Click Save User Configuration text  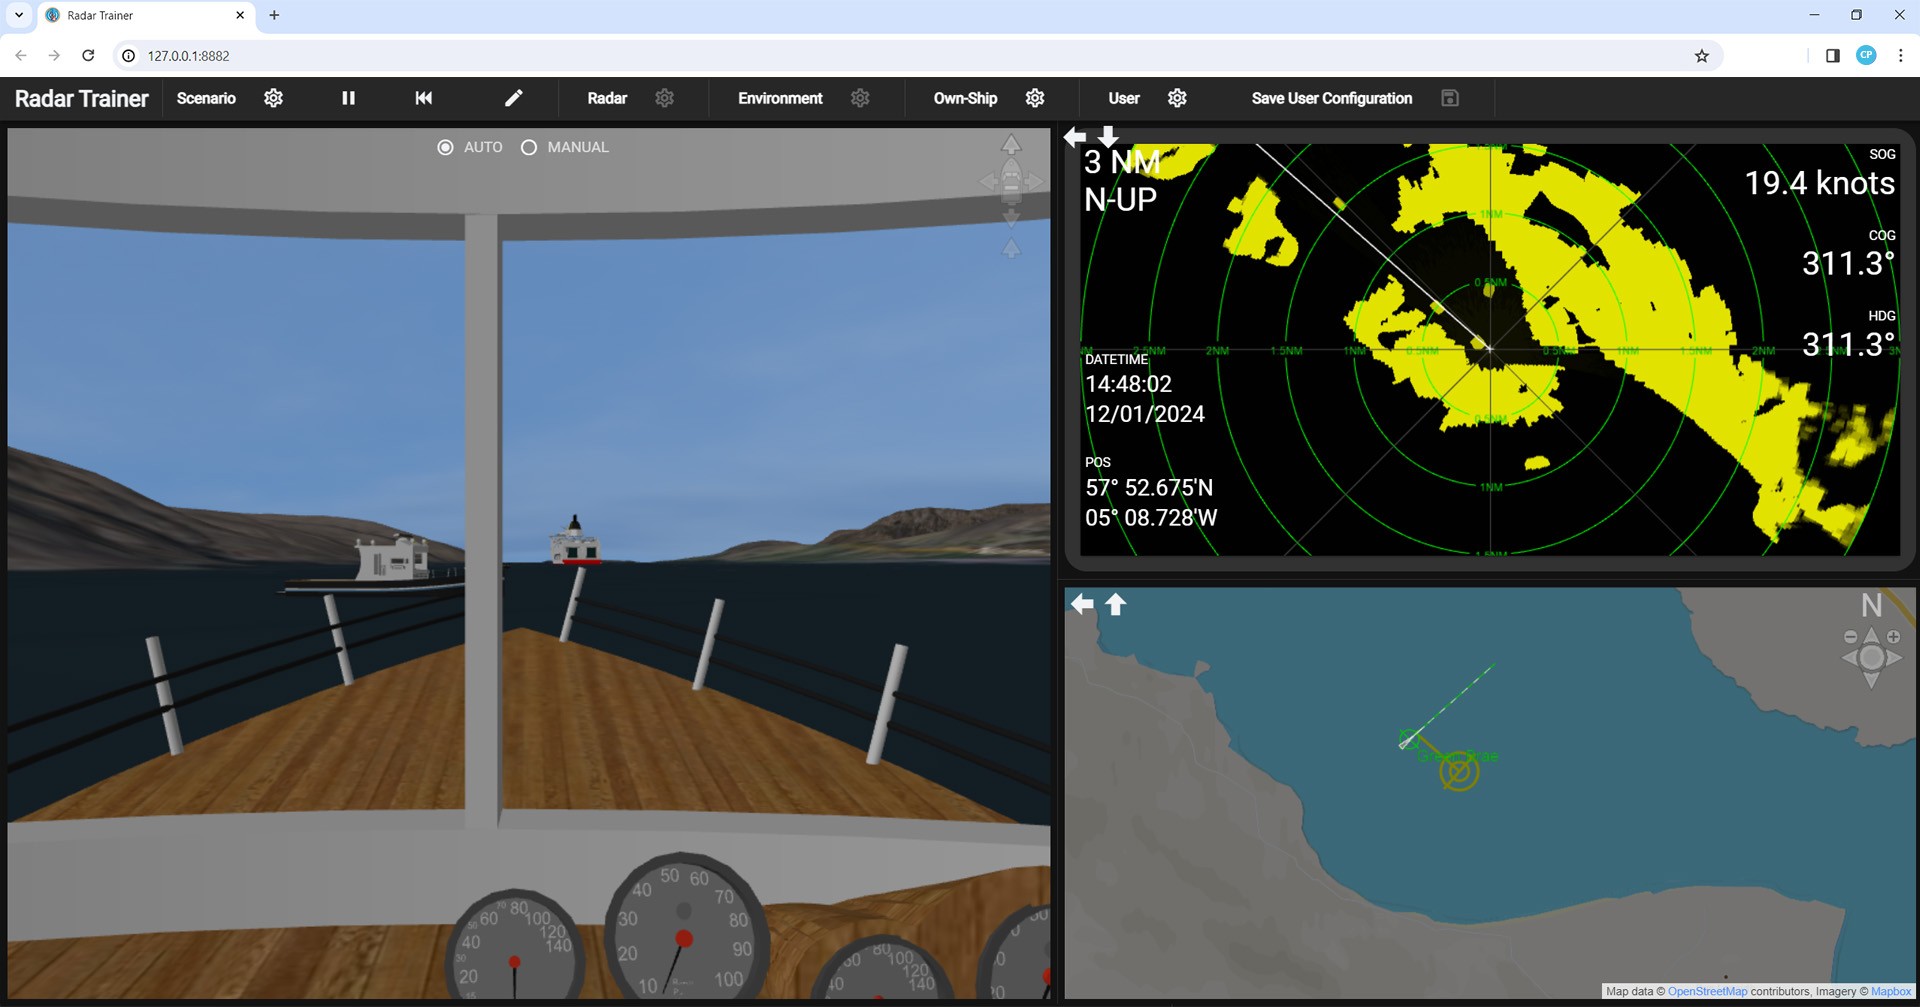1332,98
